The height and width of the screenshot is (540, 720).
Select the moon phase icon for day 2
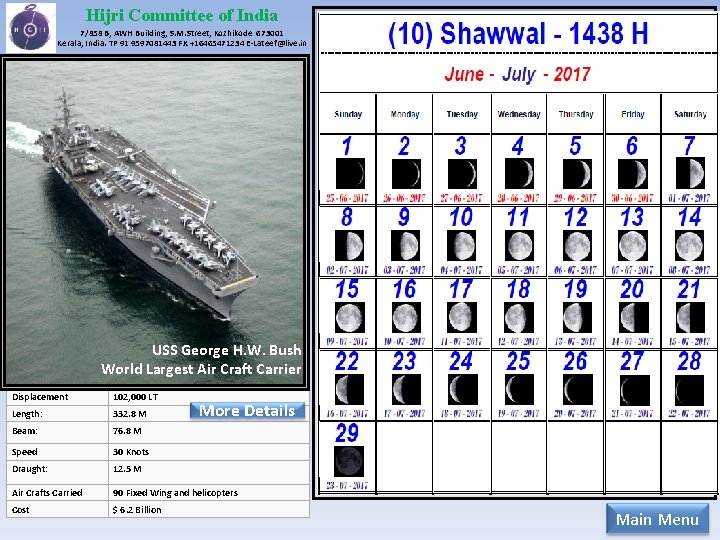click(406, 174)
